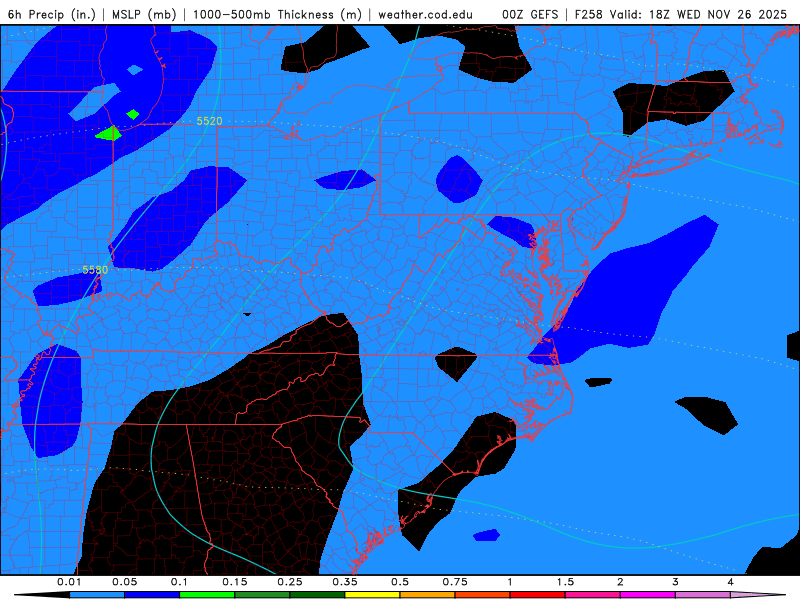Click the legend value 3
The height and width of the screenshot is (600, 800).
[x=676, y=582]
